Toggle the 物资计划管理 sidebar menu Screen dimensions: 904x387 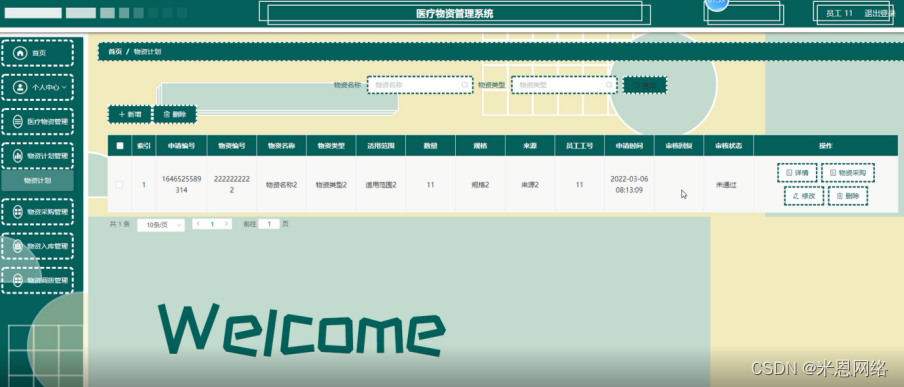37,156
